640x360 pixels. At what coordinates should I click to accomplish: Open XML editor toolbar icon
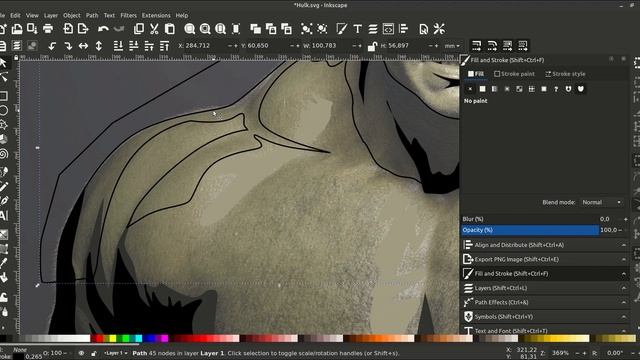[388, 29]
